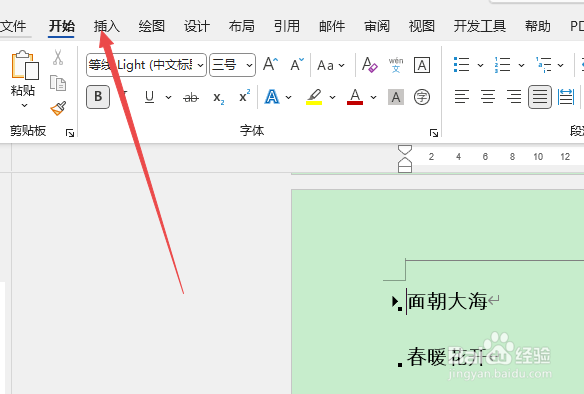Open the Numbering library dropdown
Screen dimensions: 584x394
[521, 66]
